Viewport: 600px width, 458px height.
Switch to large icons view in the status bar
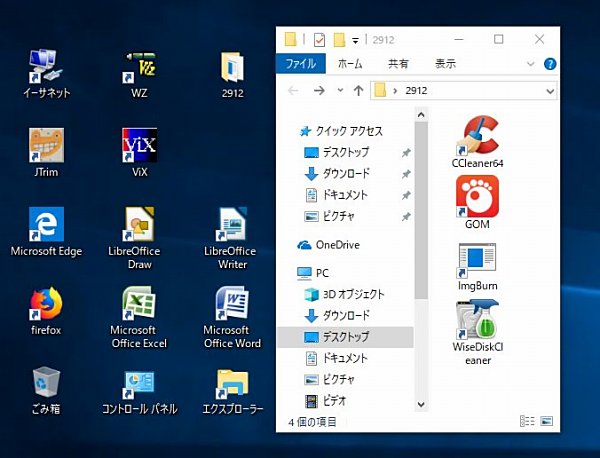click(546, 421)
